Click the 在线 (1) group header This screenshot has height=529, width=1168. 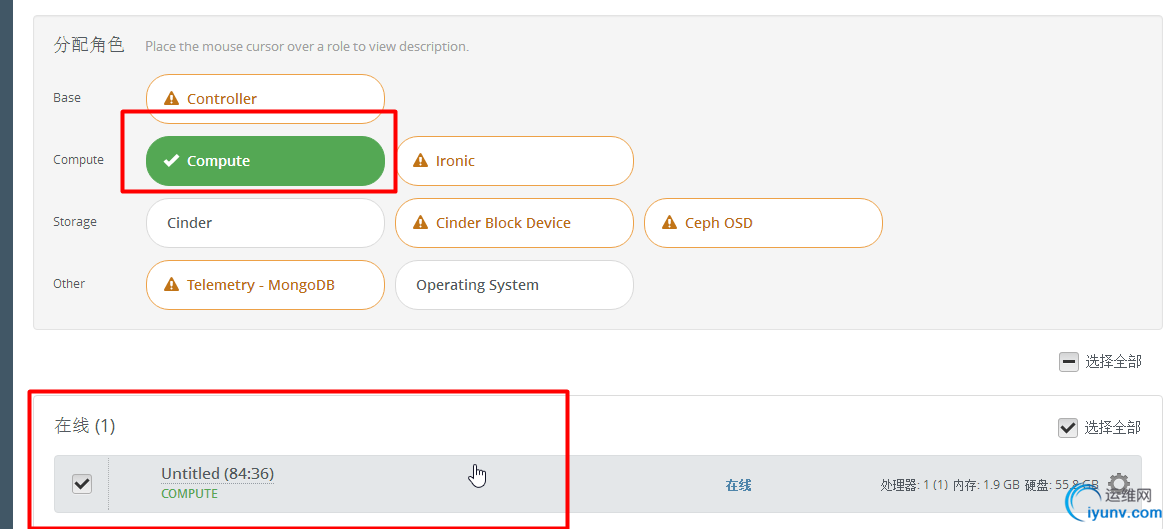click(x=85, y=426)
